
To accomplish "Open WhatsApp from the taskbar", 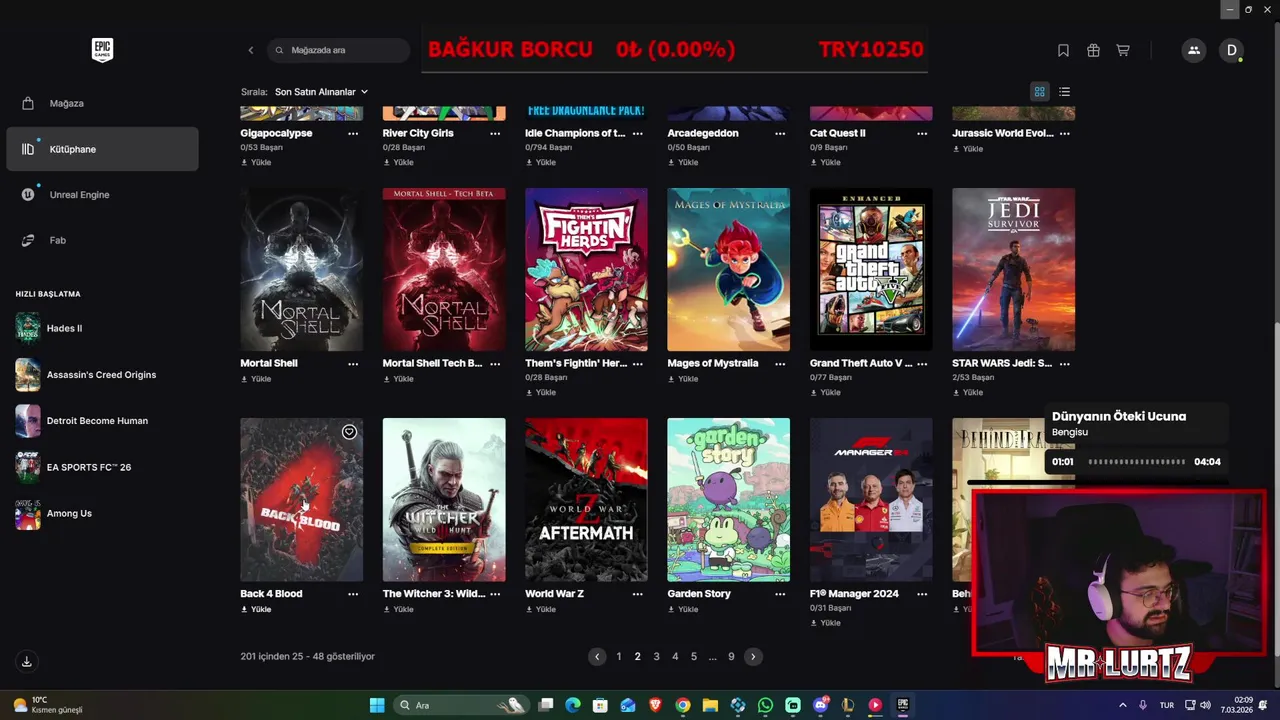I will 765,705.
